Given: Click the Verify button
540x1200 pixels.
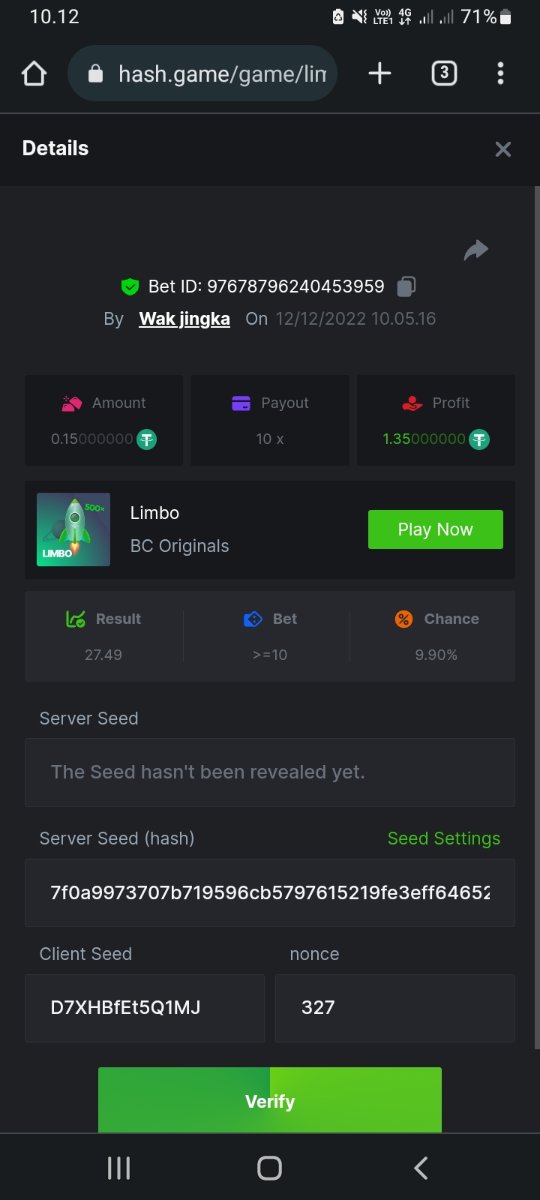Looking at the screenshot, I should pyautogui.click(x=270, y=1100).
